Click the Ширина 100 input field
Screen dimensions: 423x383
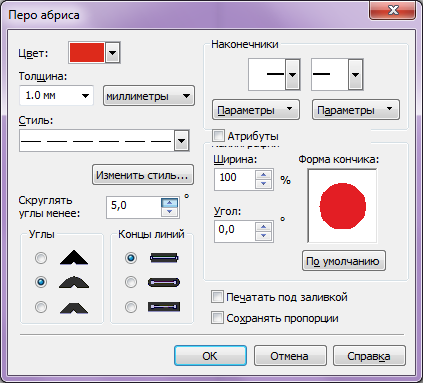click(235, 179)
